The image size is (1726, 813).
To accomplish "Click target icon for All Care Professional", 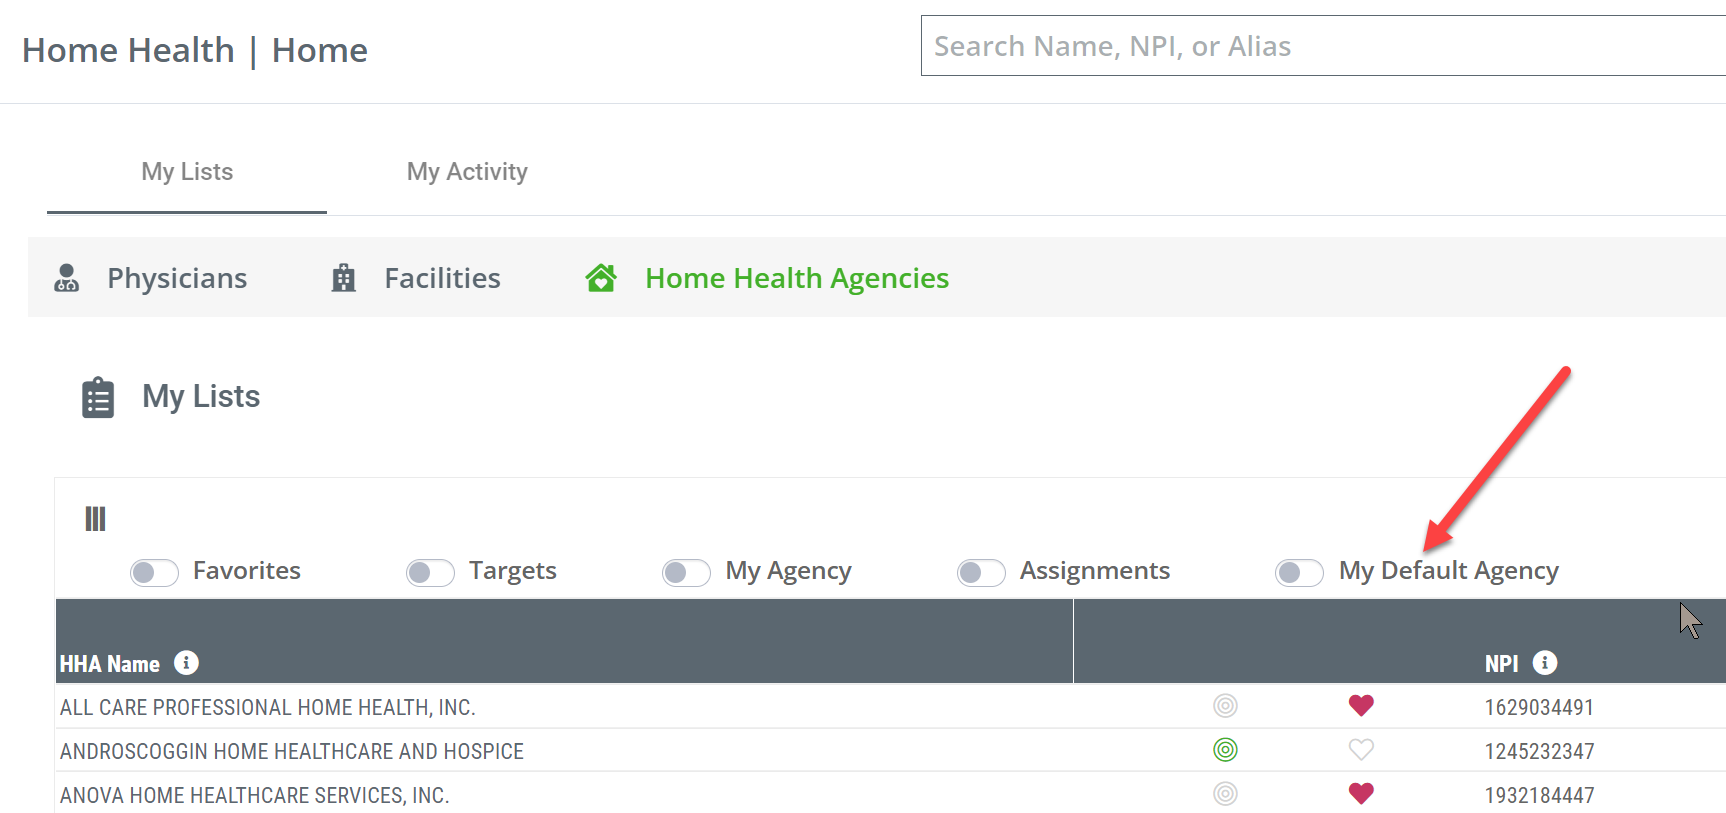I will click(x=1225, y=705).
